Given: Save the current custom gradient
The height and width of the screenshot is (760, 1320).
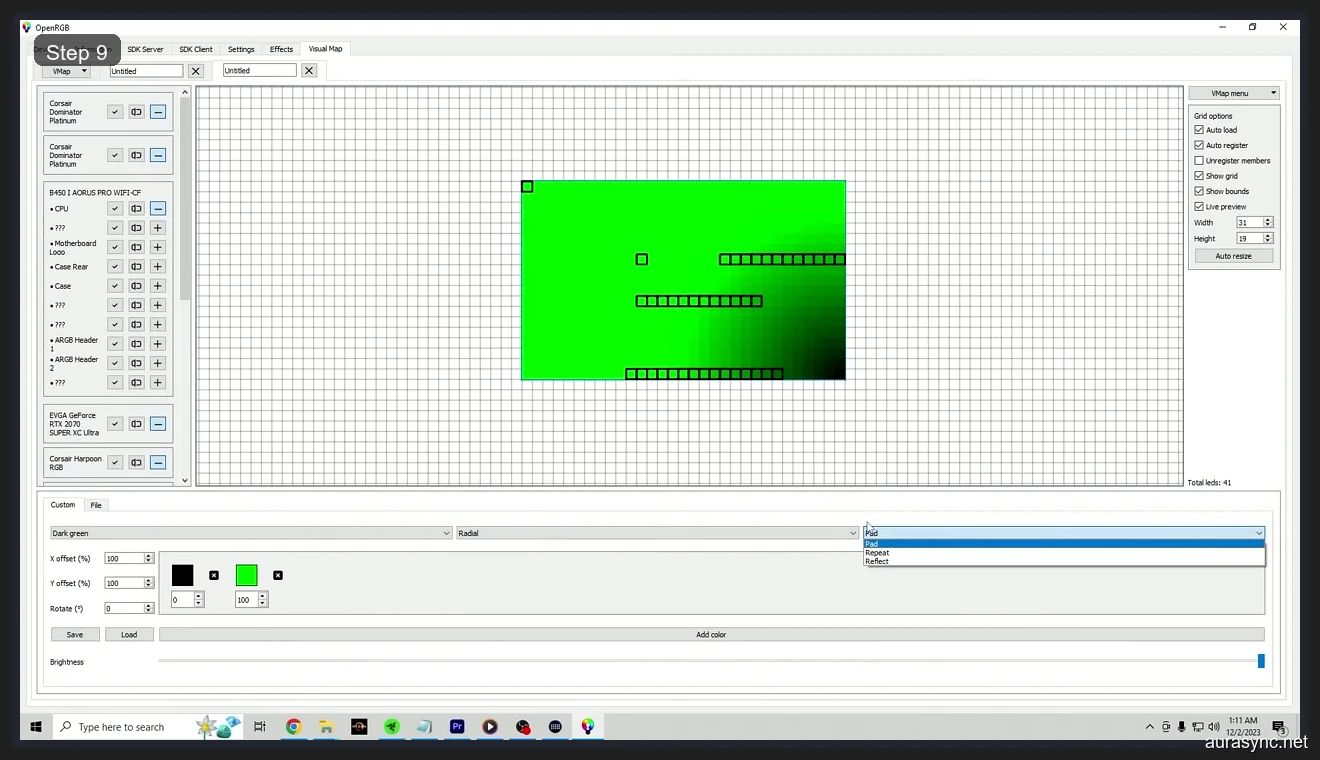Looking at the screenshot, I should (x=74, y=633).
